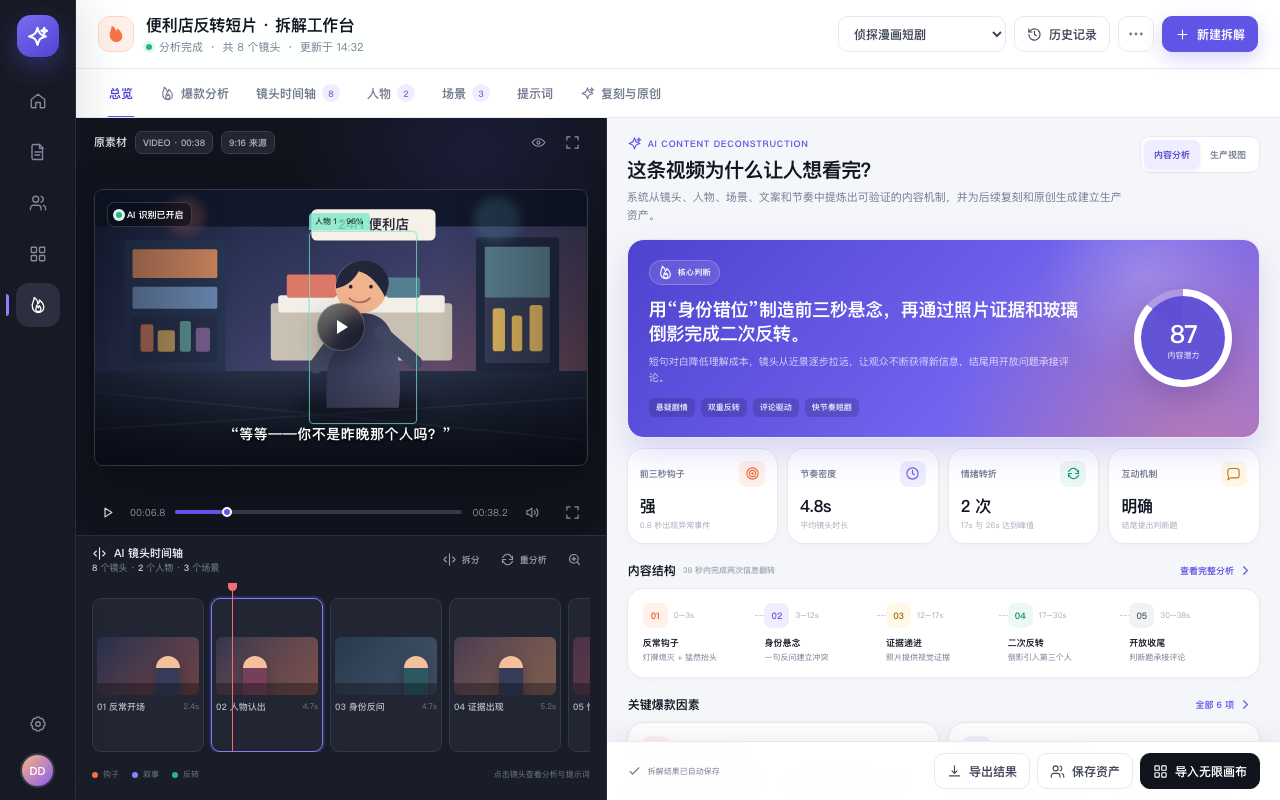The width and height of the screenshot is (1280, 800).
Task: Click the 导出结果 button
Action: point(982,771)
